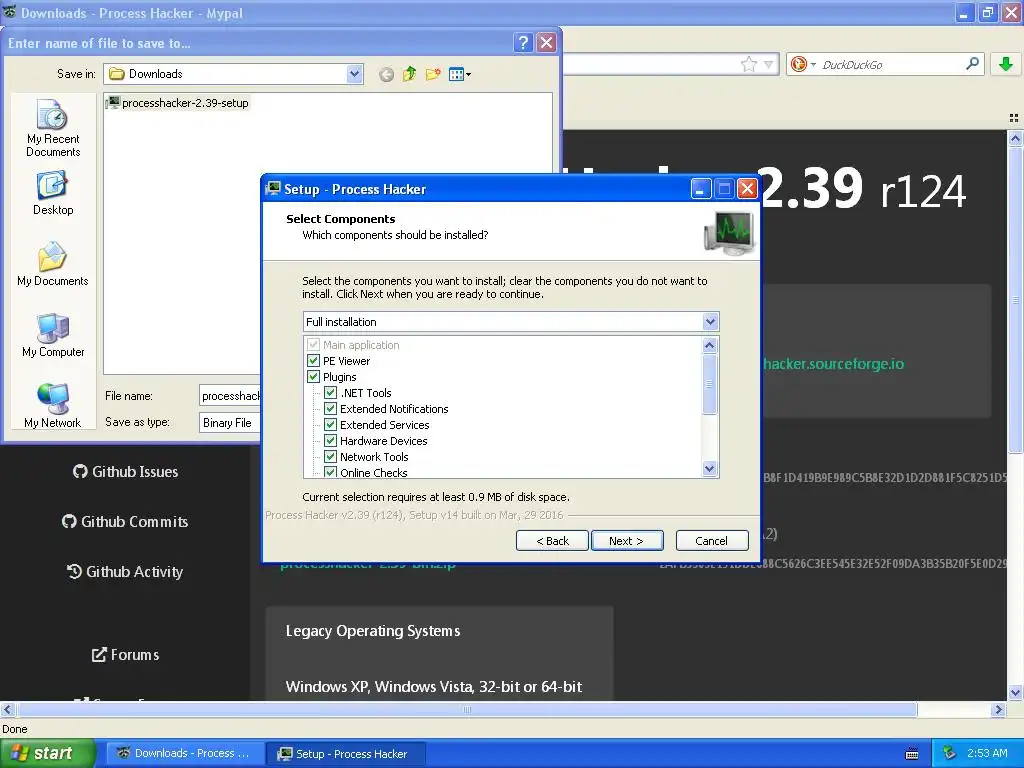
Task: Switch to Downloads - Process Hacker taskbar item
Action: 185,753
